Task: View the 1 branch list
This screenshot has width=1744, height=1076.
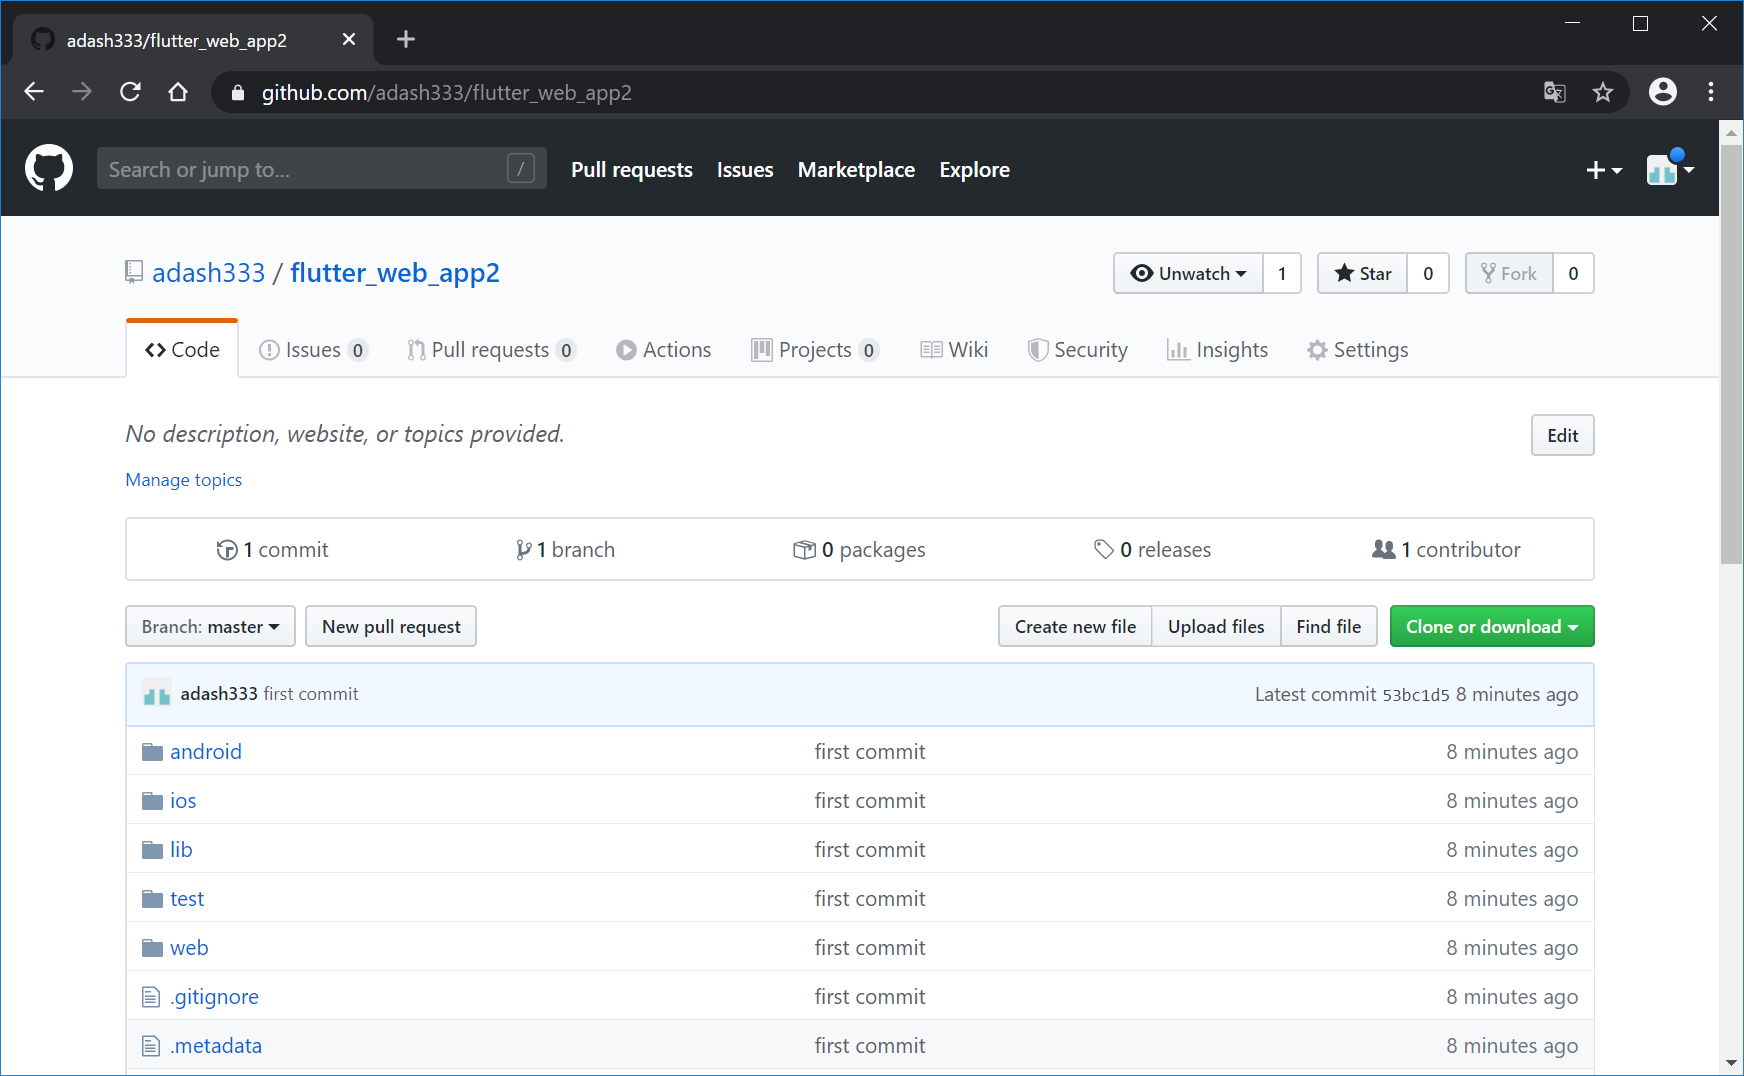Action: (x=565, y=550)
